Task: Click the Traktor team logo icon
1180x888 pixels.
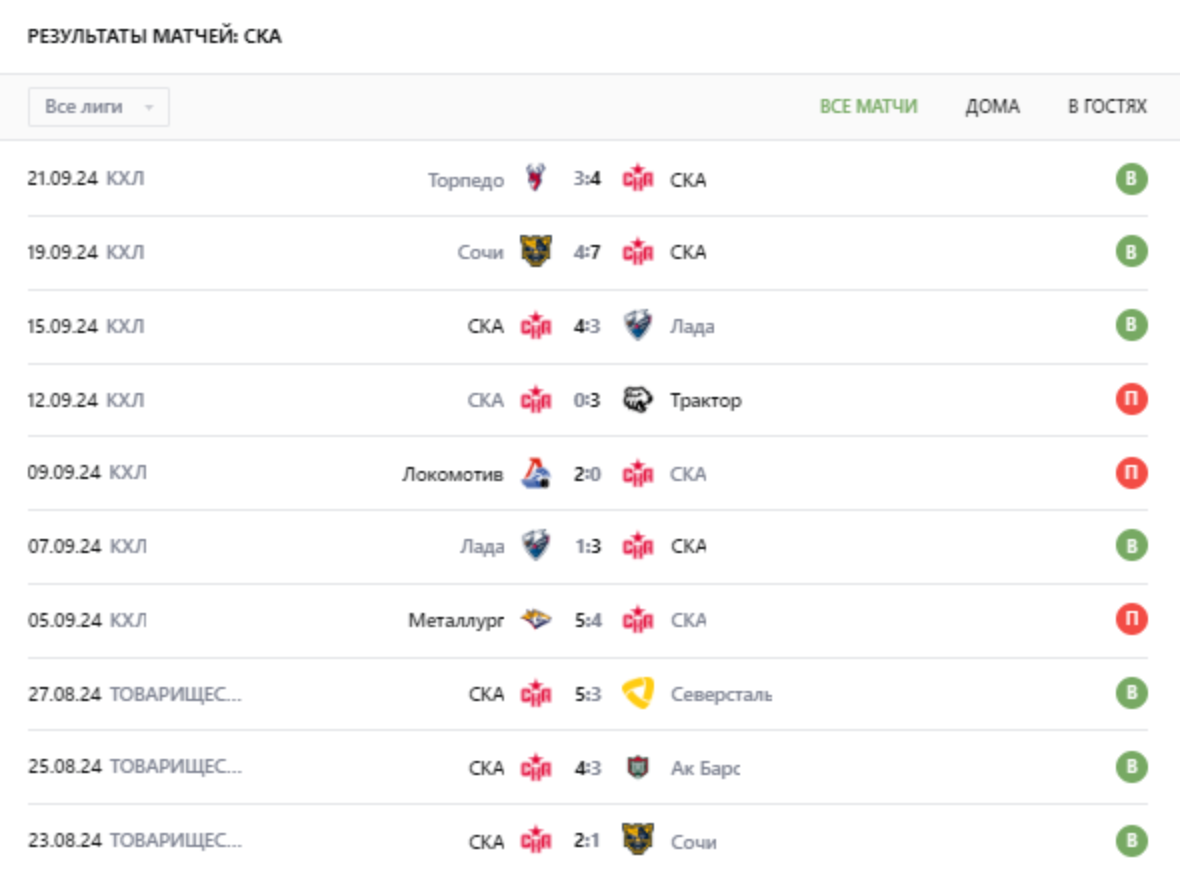Action: pyautogui.click(x=637, y=400)
